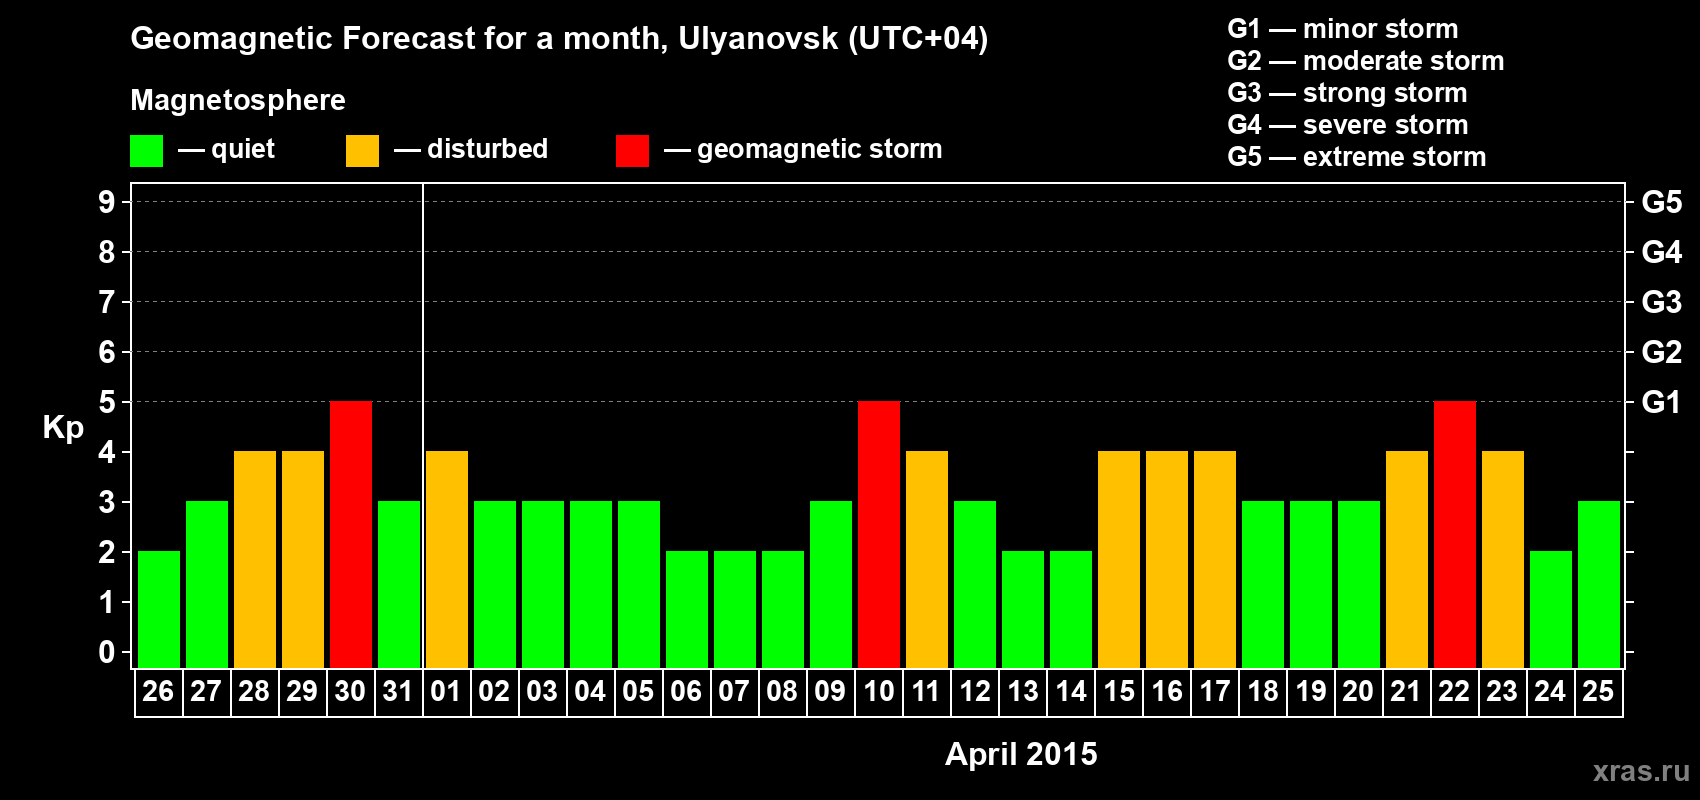The image size is (1700, 800).
Task: Click the xras.ru source link
Action: (x=1641, y=771)
